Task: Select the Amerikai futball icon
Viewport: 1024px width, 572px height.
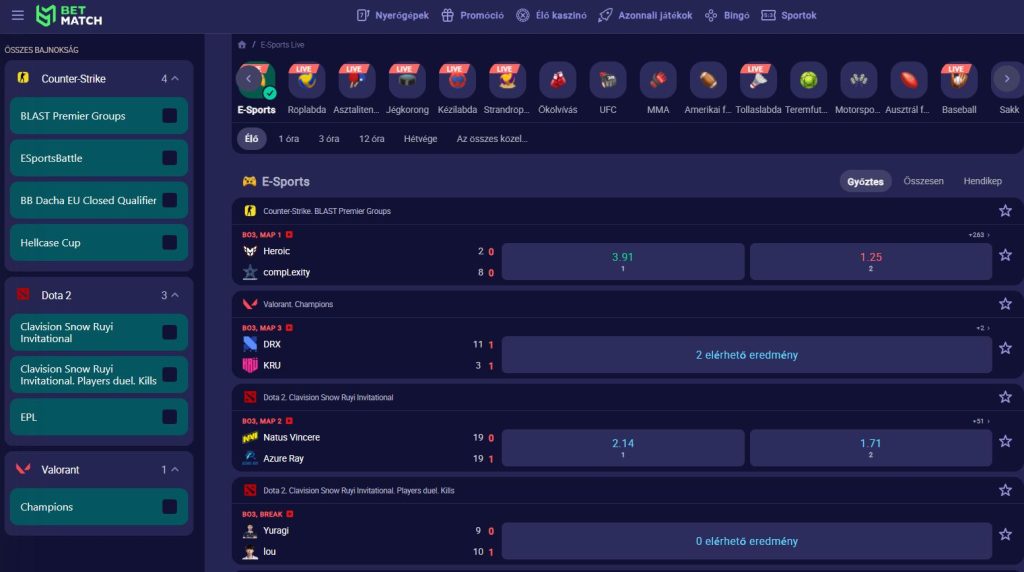Action: 708,80
